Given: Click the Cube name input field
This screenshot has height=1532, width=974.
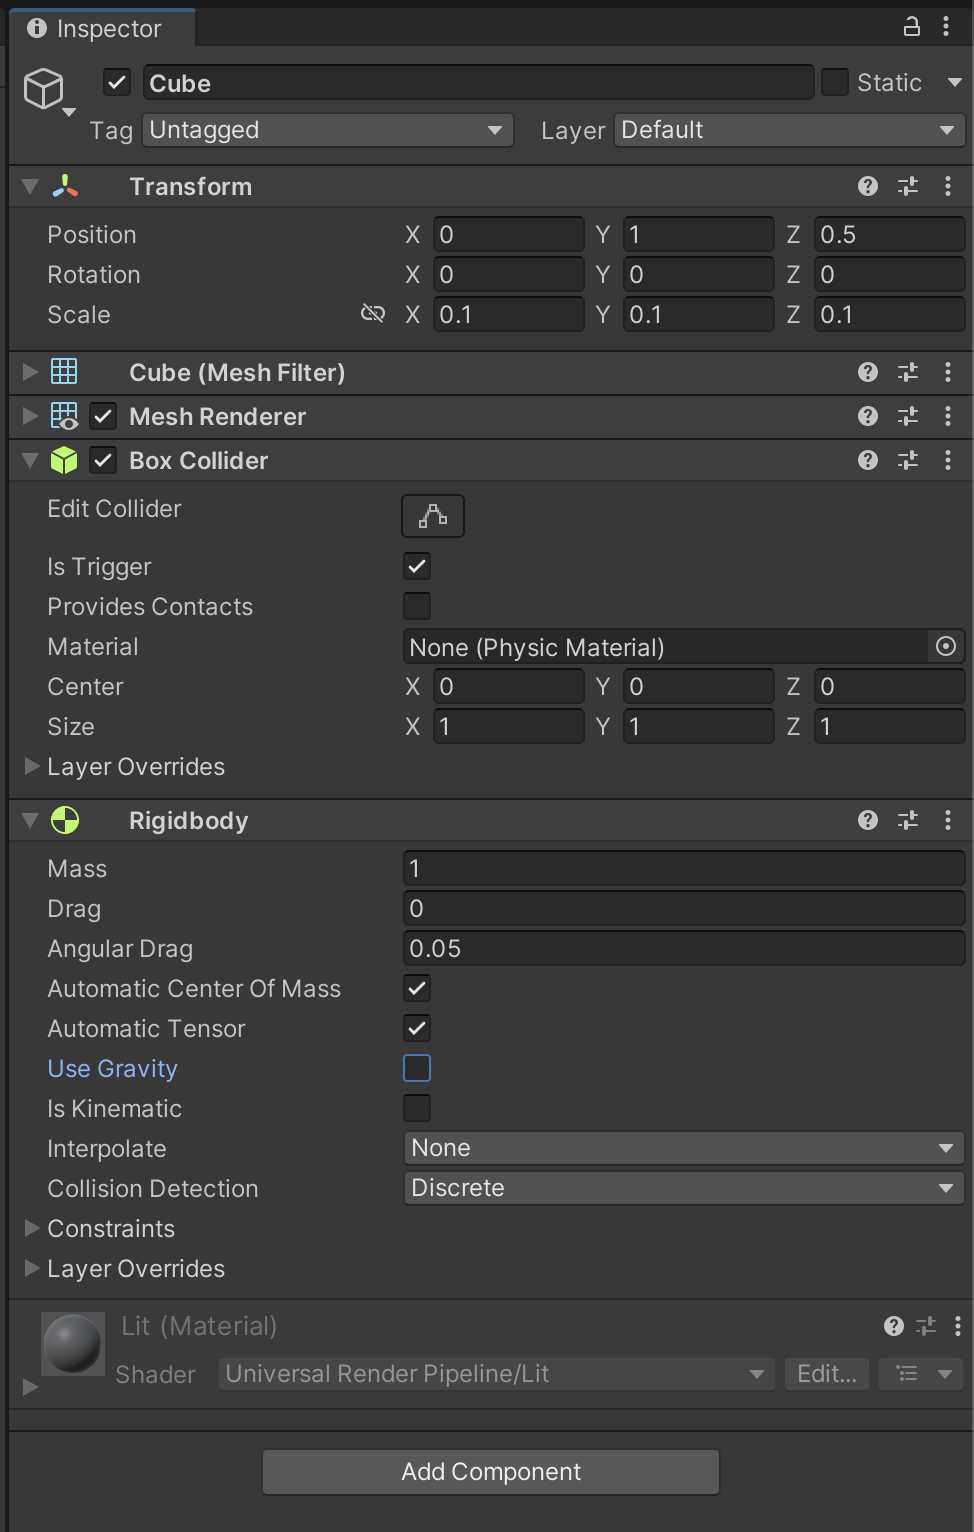Looking at the screenshot, I should coord(478,83).
